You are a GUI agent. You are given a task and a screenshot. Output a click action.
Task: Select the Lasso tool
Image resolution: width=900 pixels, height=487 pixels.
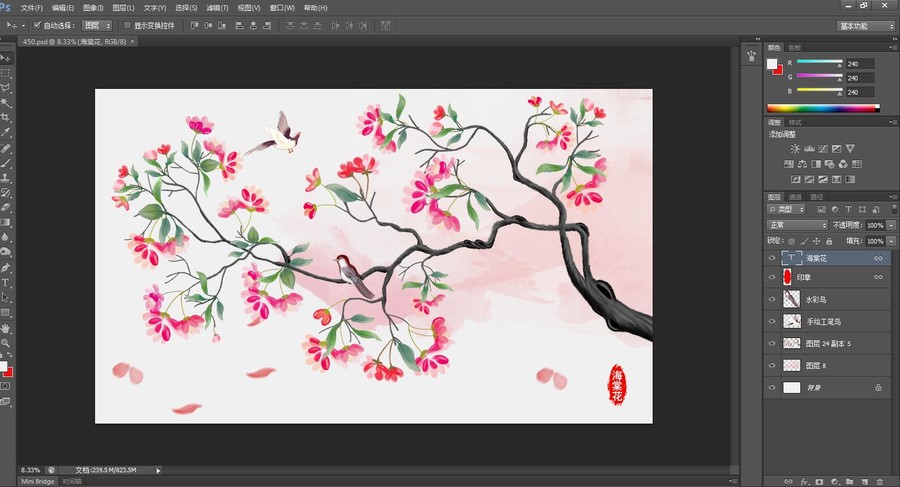point(6,88)
